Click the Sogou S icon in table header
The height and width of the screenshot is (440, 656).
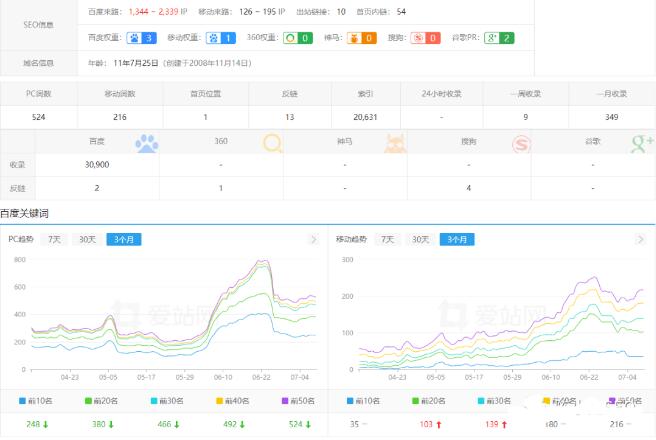[x=521, y=144]
